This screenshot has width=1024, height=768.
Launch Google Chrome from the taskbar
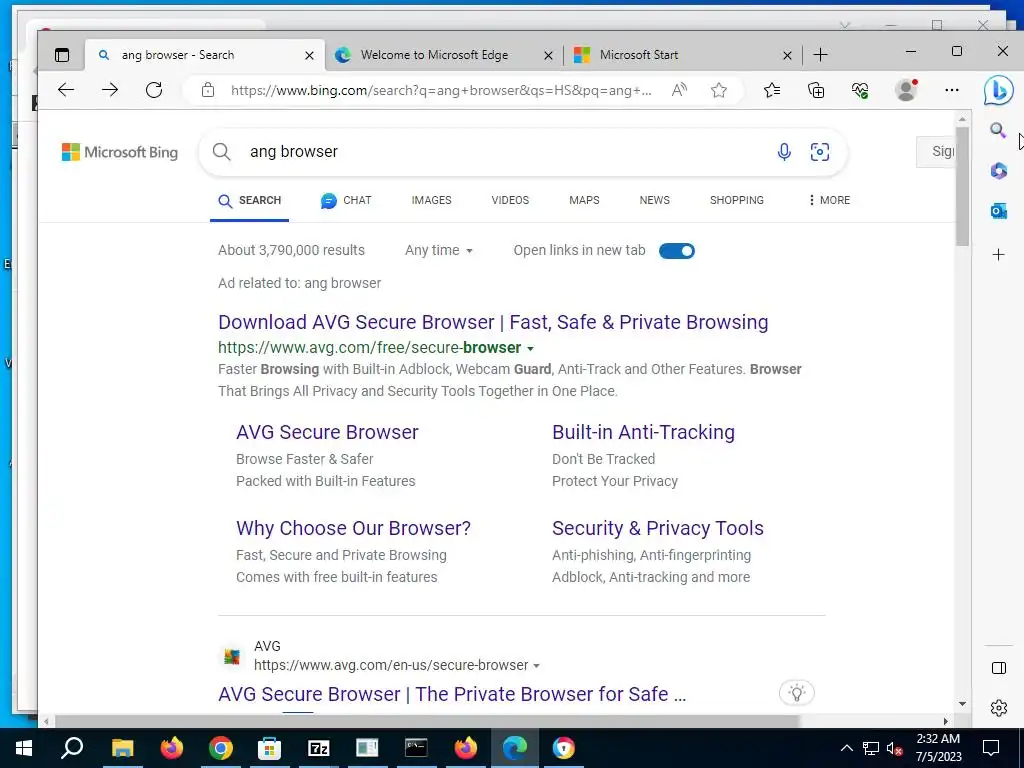(221, 748)
